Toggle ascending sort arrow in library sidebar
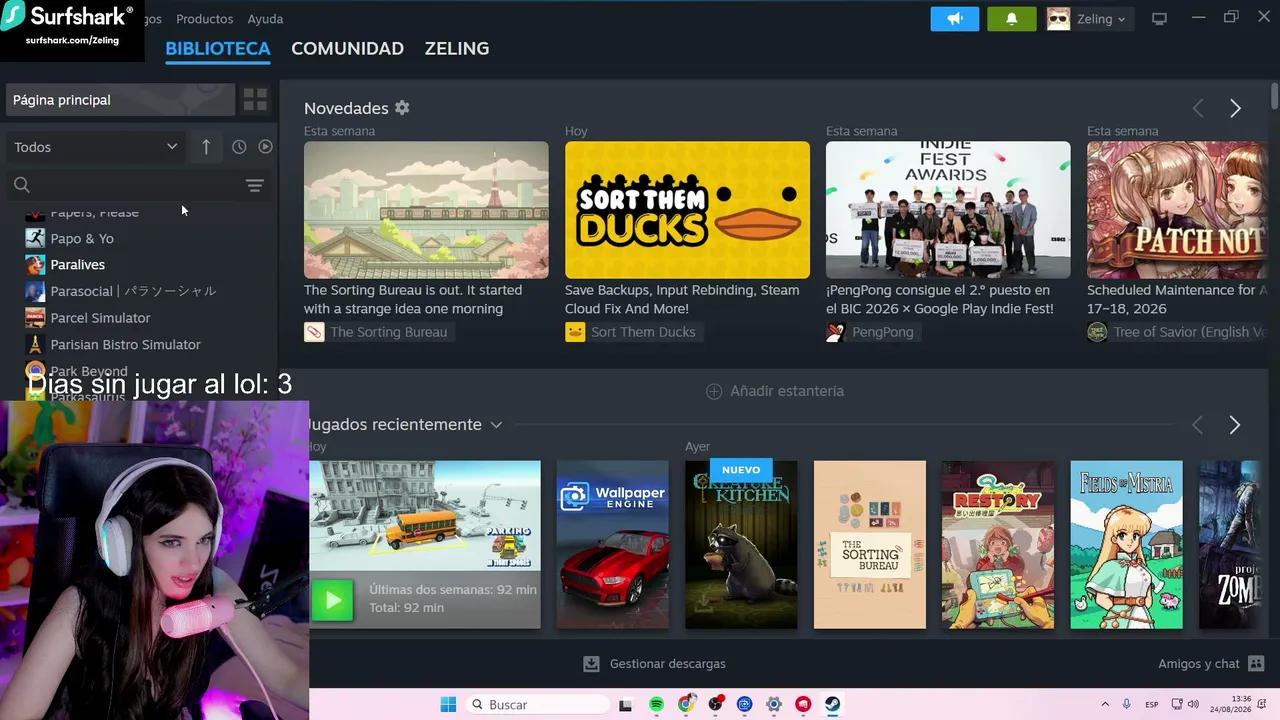Viewport: 1280px width, 720px height. click(x=206, y=147)
